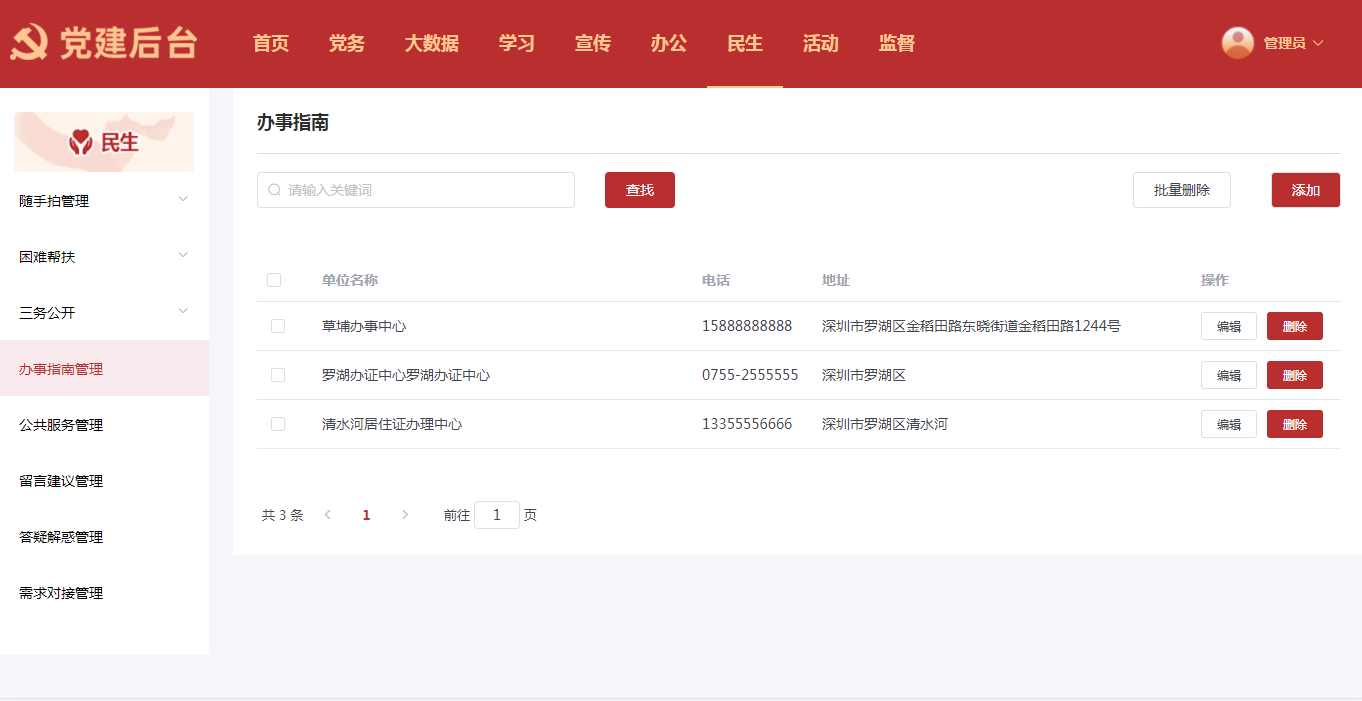Viewport: 1362px width, 701px height.
Task: Open the 管理员 account dropdown arrow
Action: pyautogui.click(x=1318, y=43)
